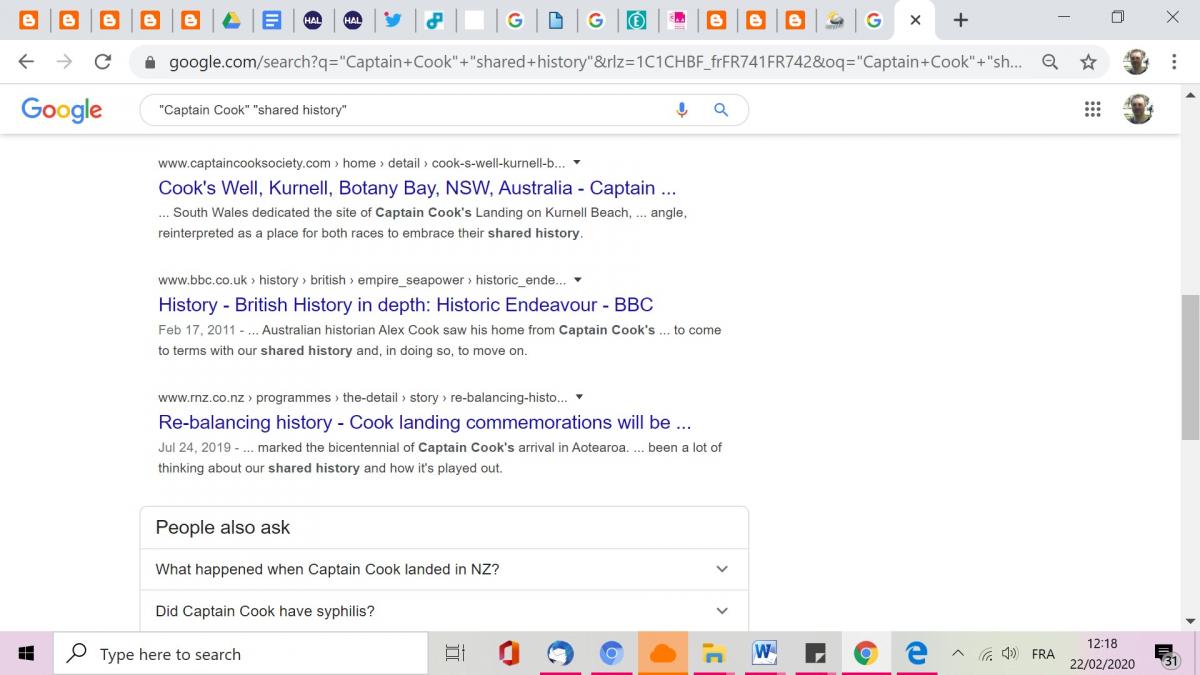Open Task View on the taskbar

(x=455, y=654)
